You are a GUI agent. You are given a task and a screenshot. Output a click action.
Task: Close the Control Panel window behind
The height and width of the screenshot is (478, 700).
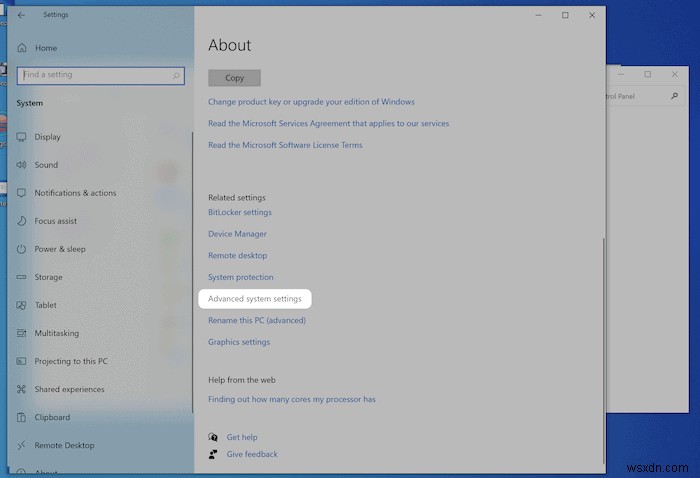(675, 74)
